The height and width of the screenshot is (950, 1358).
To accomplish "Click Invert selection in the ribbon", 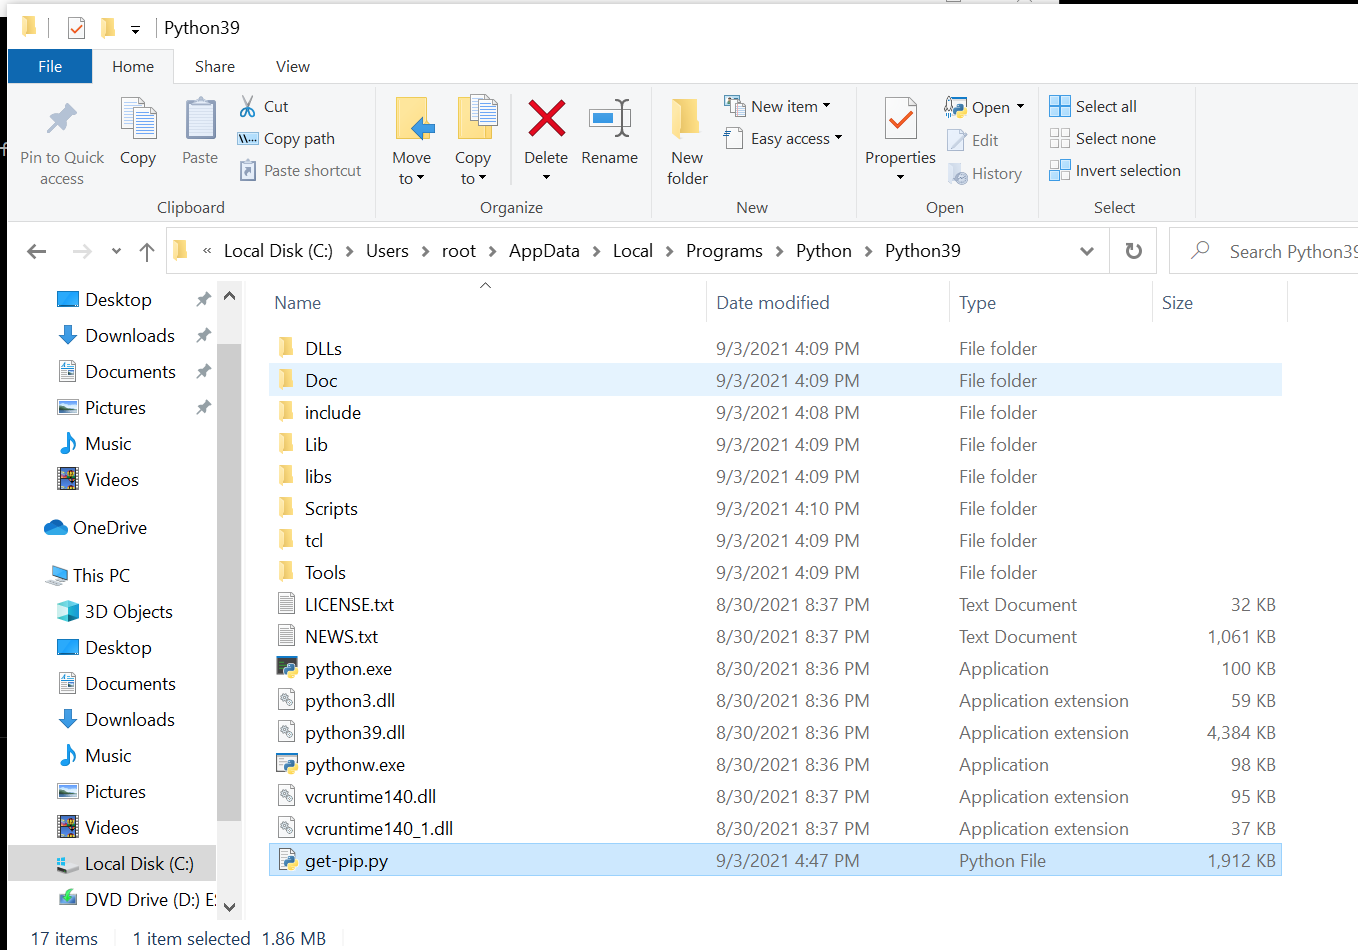I will click(1115, 171).
